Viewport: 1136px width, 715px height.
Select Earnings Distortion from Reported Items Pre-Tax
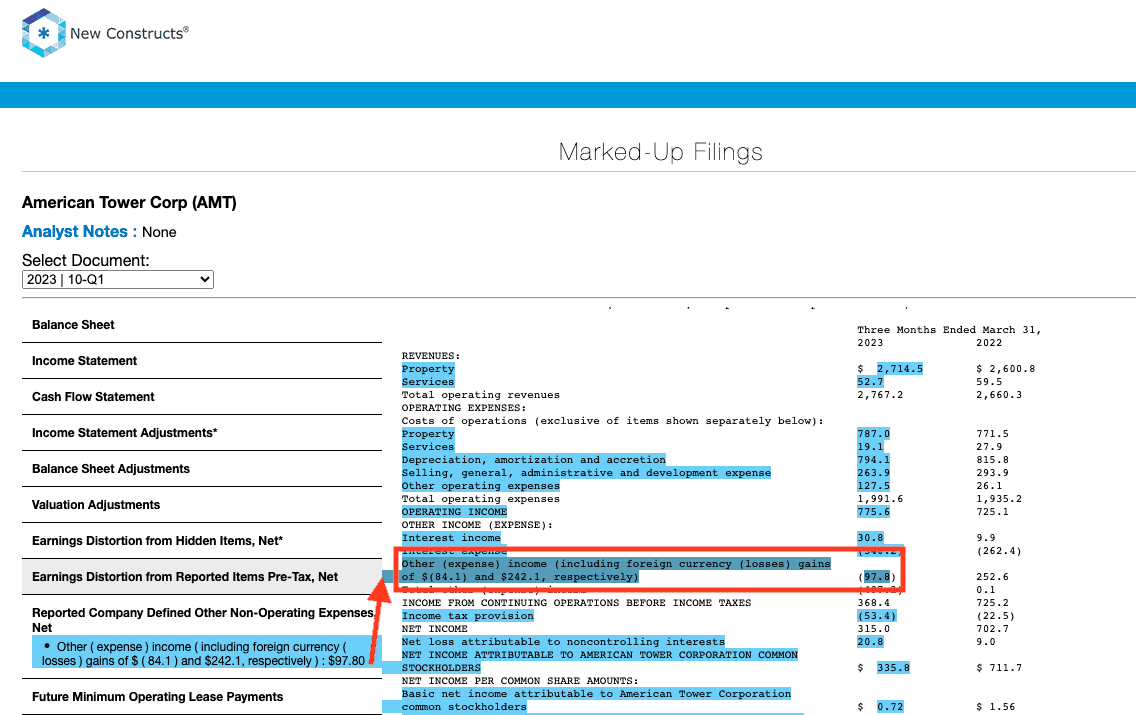point(185,577)
